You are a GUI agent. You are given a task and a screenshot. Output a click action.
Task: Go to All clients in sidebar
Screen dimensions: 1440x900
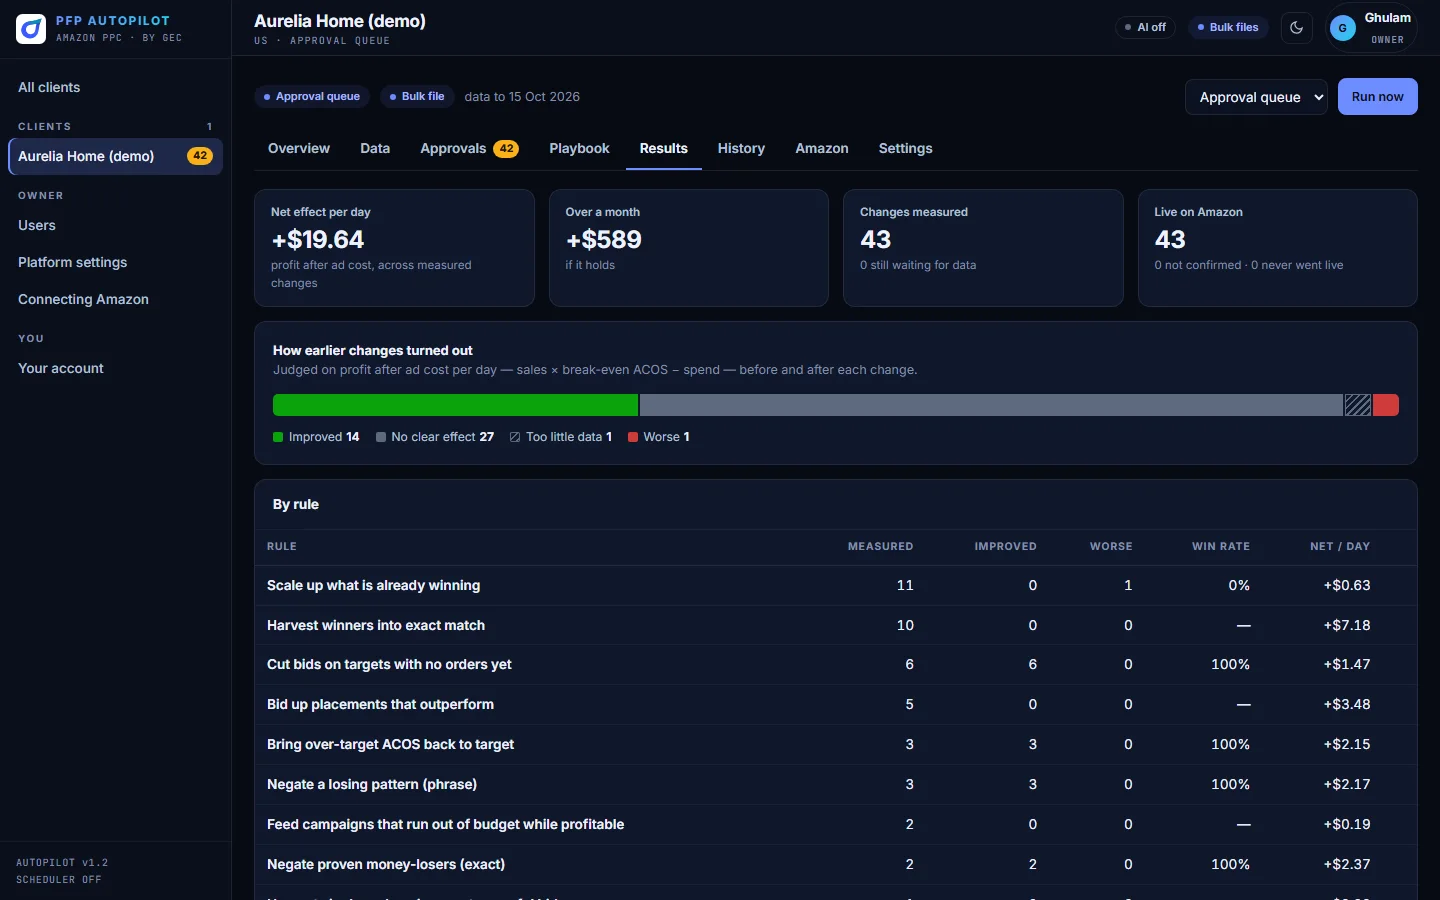[115, 87]
